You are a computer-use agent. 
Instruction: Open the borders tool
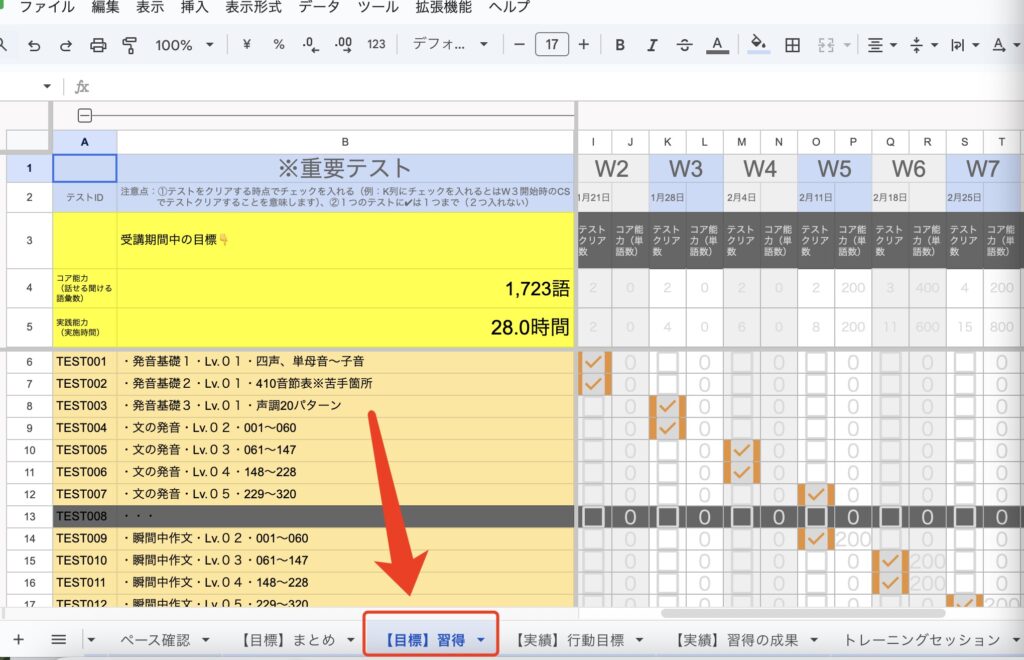click(792, 45)
